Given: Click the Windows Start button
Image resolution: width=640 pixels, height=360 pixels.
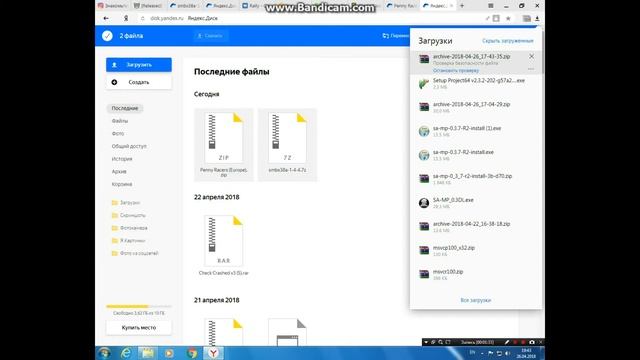Looking at the screenshot, I should [104, 353].
